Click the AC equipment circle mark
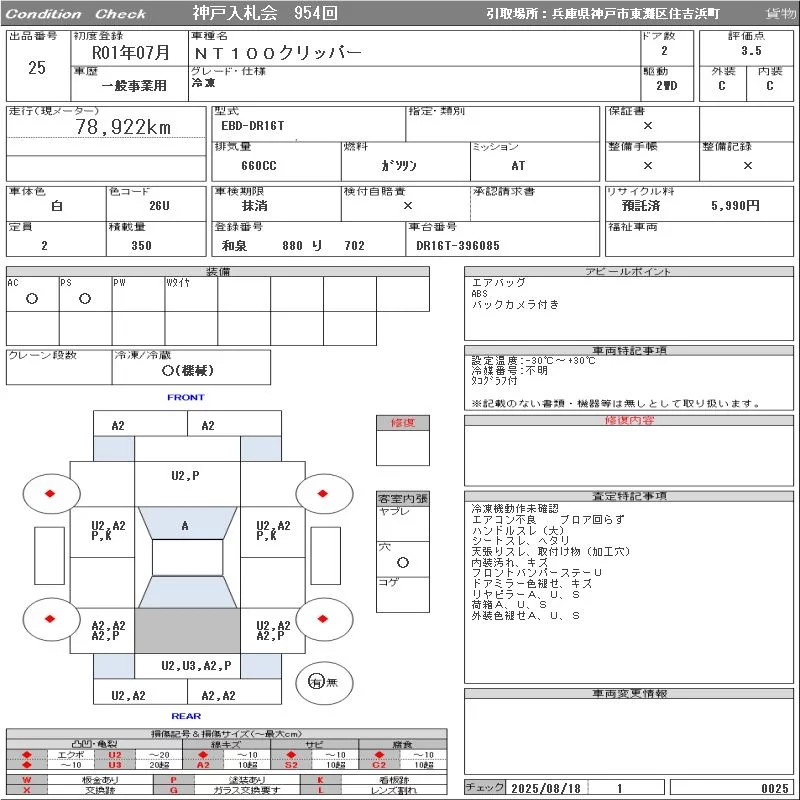The image size is (800, 800). coord(32,299)
